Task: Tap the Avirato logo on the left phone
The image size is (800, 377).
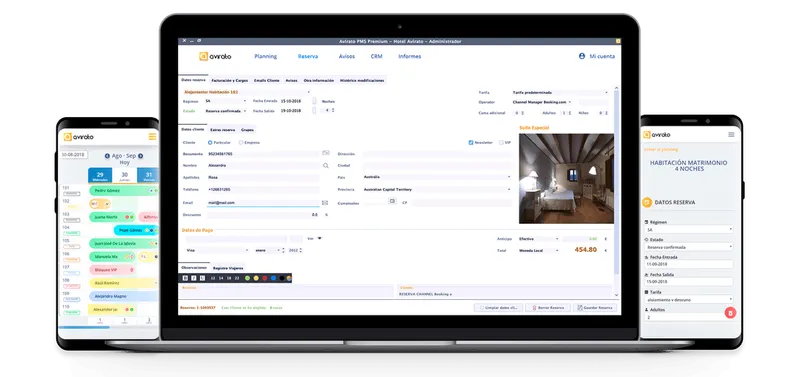Action: pyautogui.click(x=79, y=137)
